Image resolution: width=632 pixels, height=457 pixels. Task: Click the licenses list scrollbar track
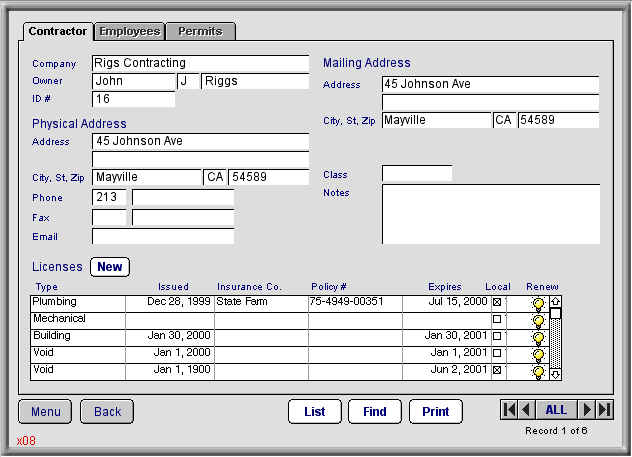point(555,343)
